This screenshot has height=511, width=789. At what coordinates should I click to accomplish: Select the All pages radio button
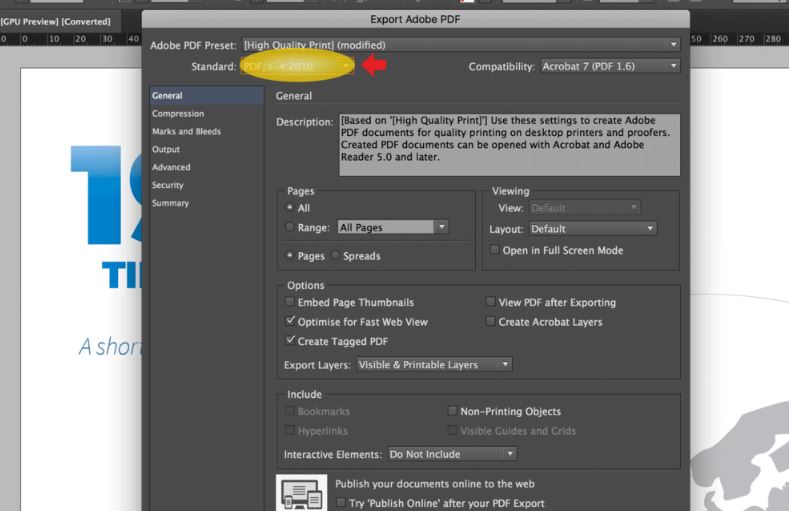pyautogui.click(x=290, y=207)
